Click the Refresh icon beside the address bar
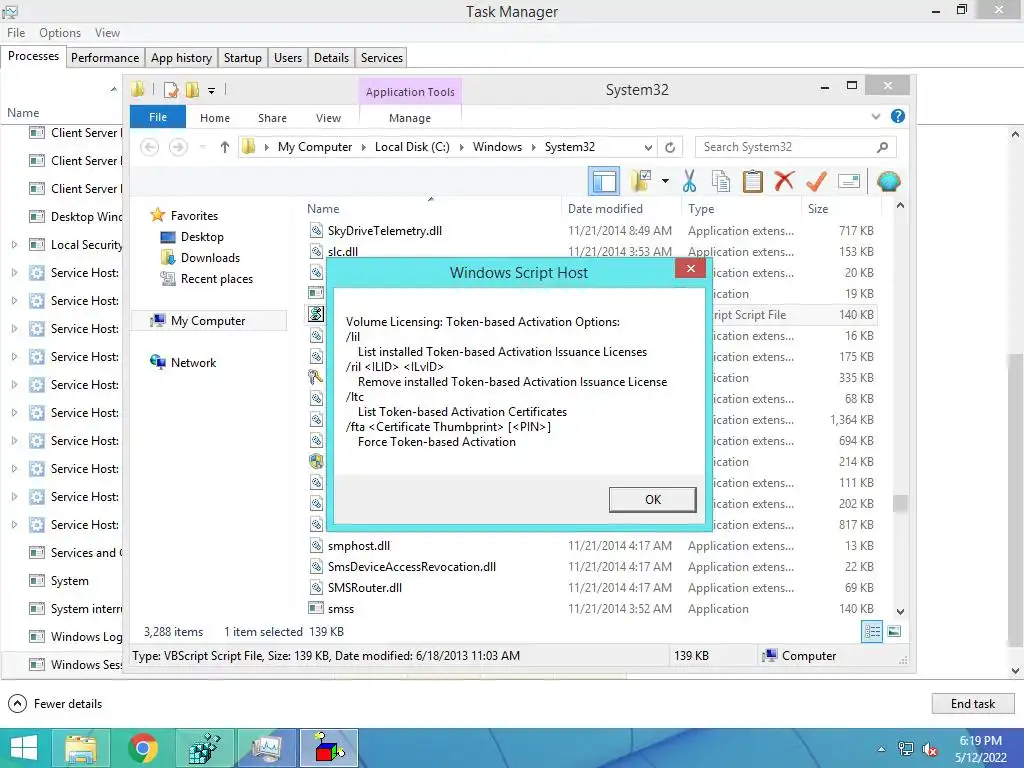This screenshot has height=768, width=1024. point(670,147)
